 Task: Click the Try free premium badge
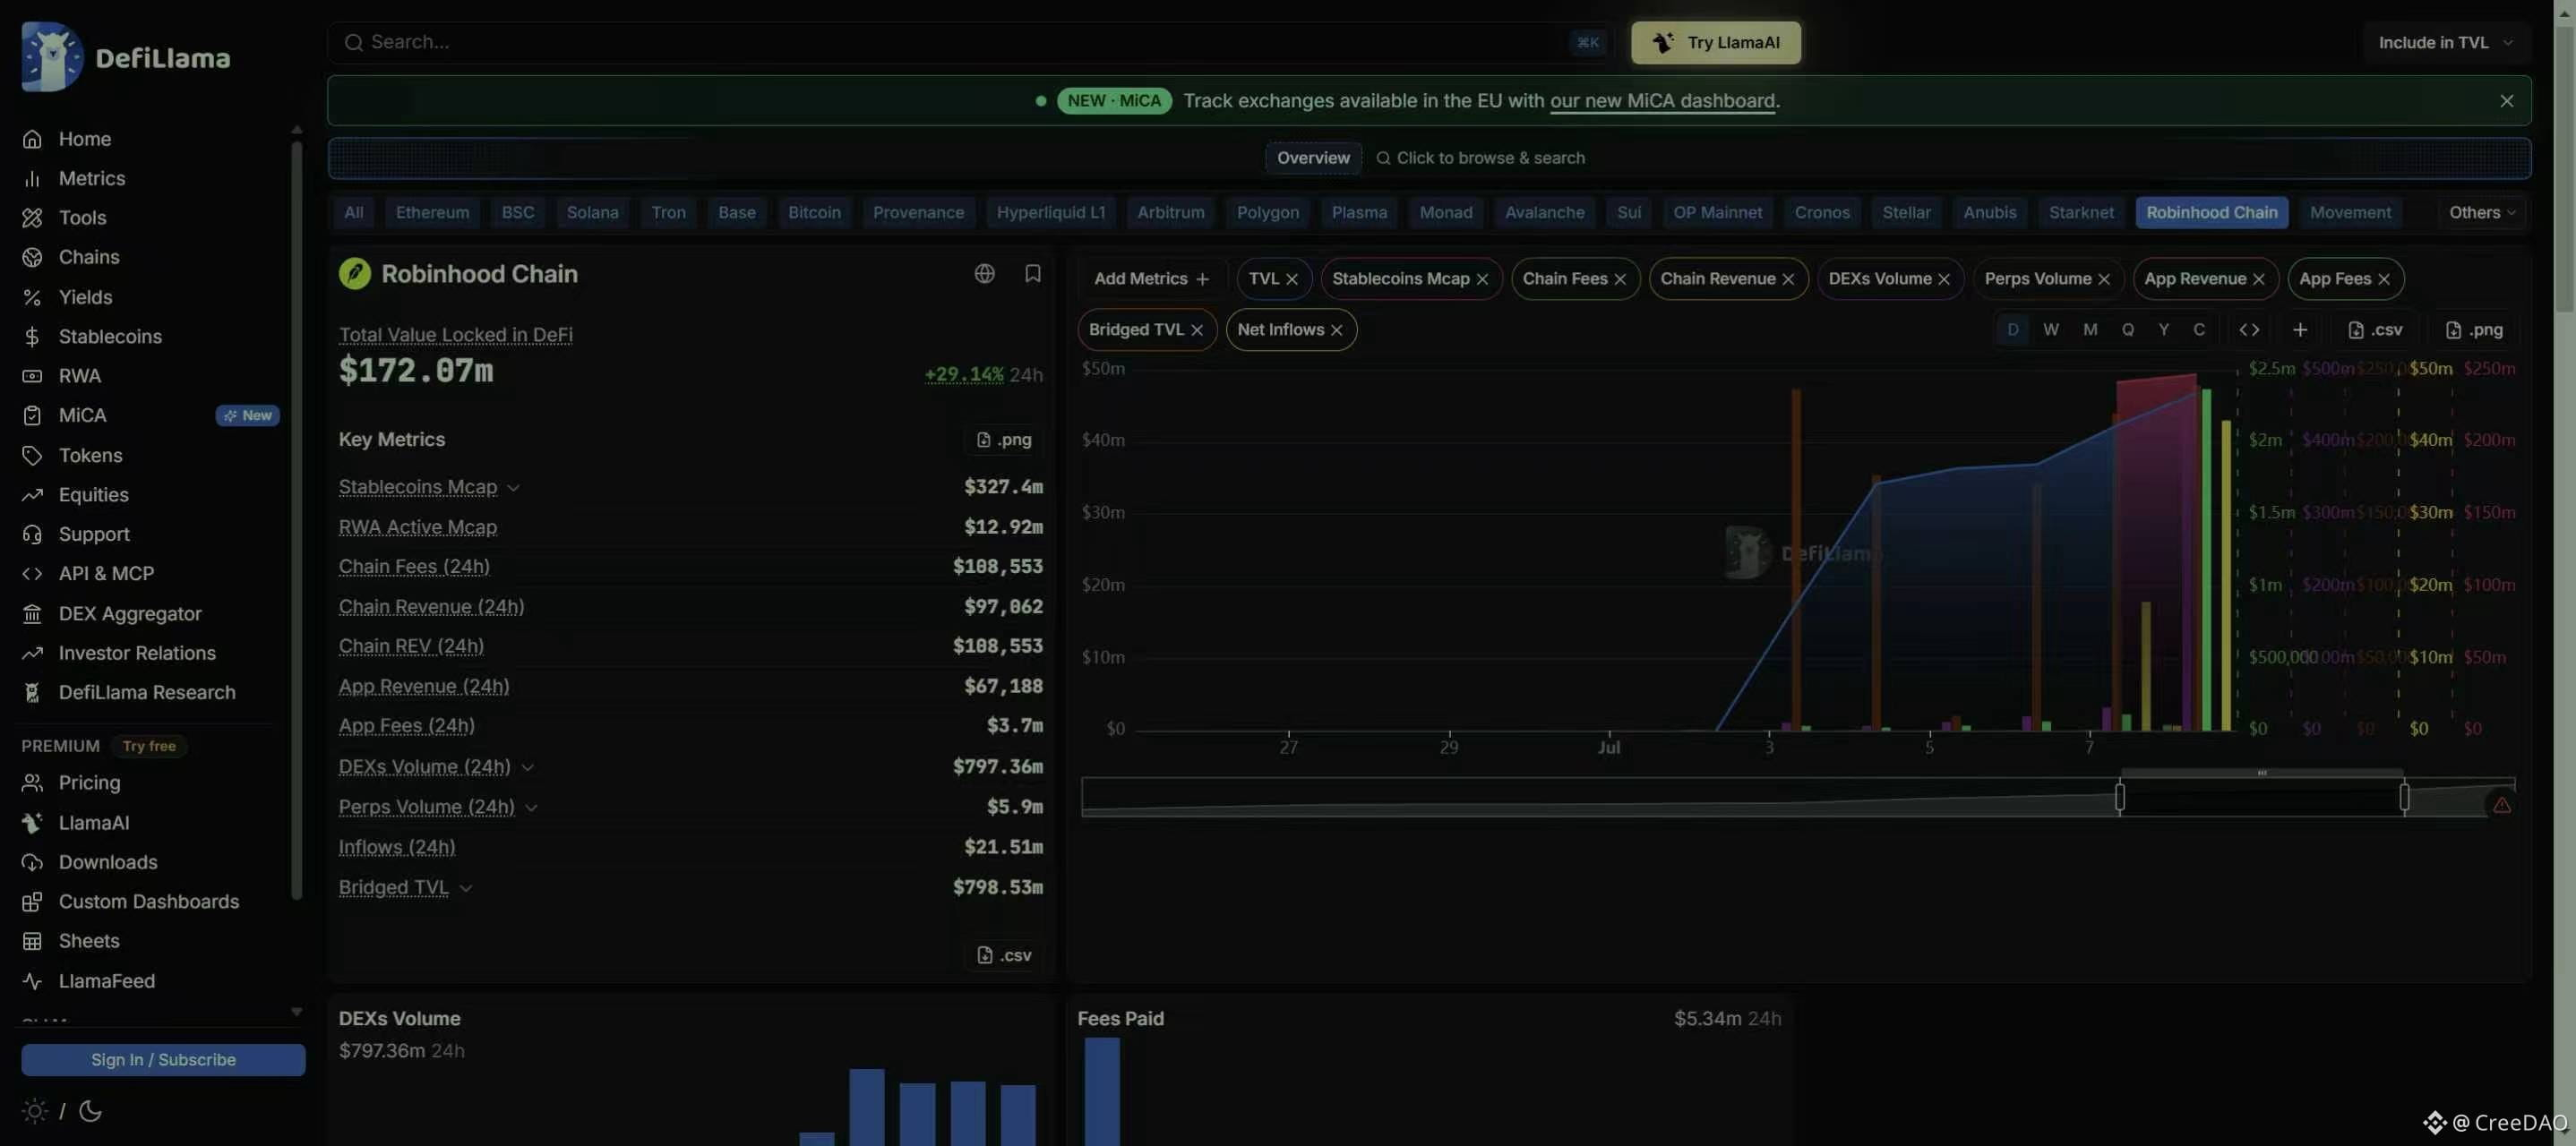pos(149,746)
